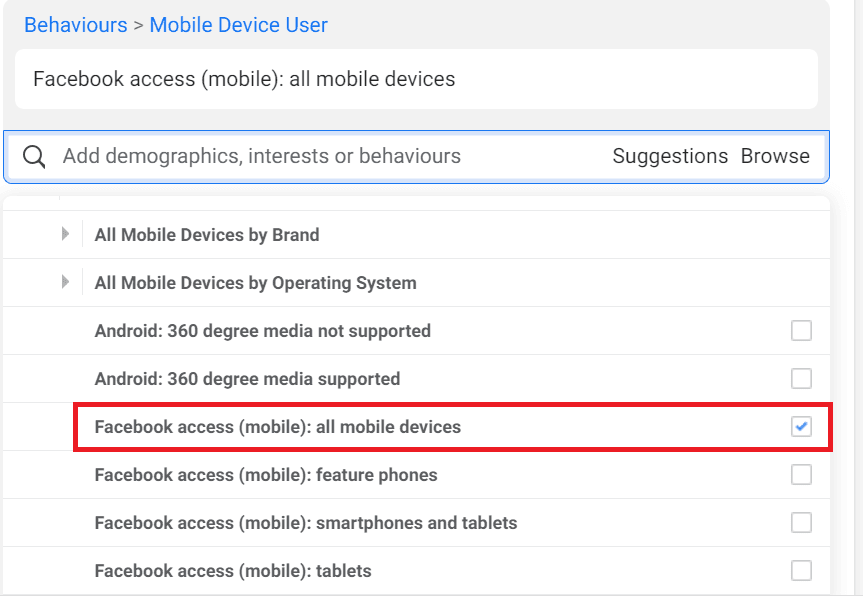
Task: Check Facebook access (mobile): smartphones and tablets
Action: point(801,523)
